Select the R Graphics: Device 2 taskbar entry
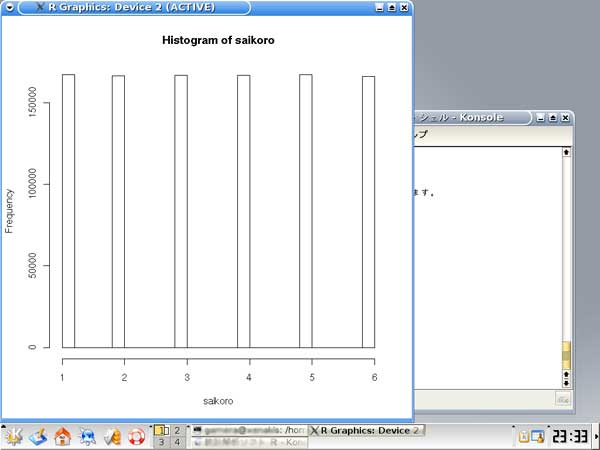This screenshot has width=600, height=450. 366,430
